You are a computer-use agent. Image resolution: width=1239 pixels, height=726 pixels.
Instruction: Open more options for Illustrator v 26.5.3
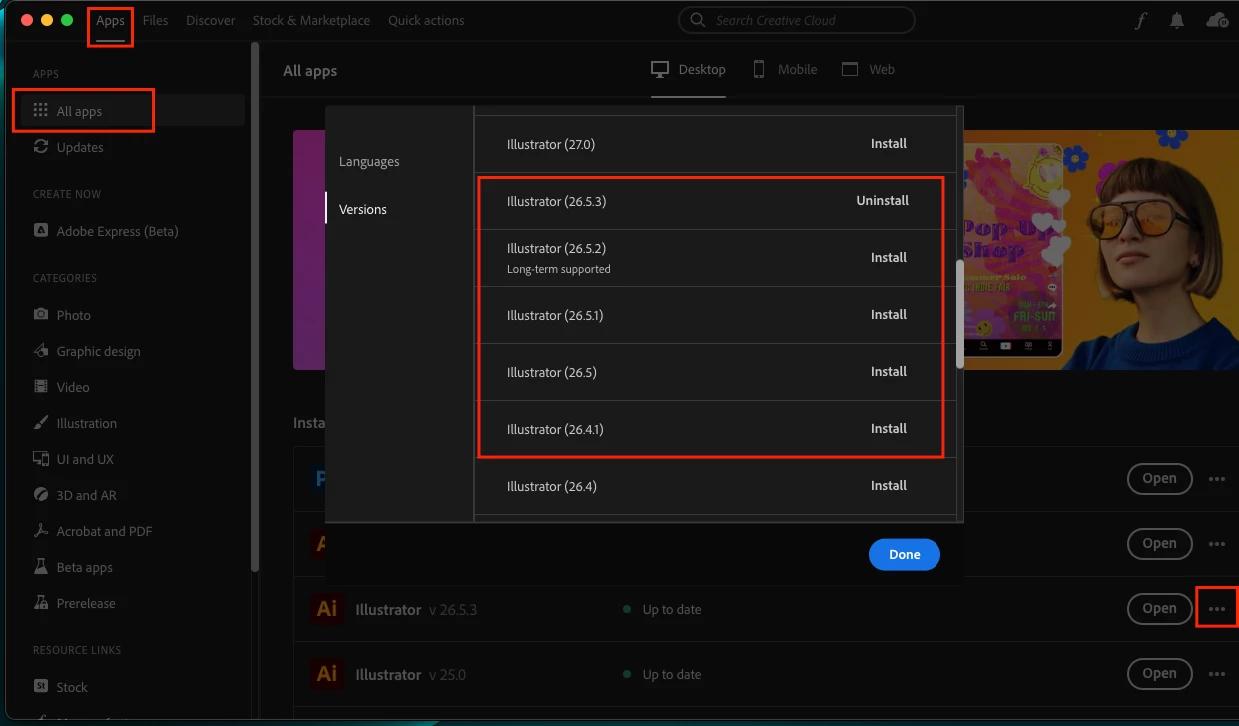pyautogui.click(x=1217, y=609)
